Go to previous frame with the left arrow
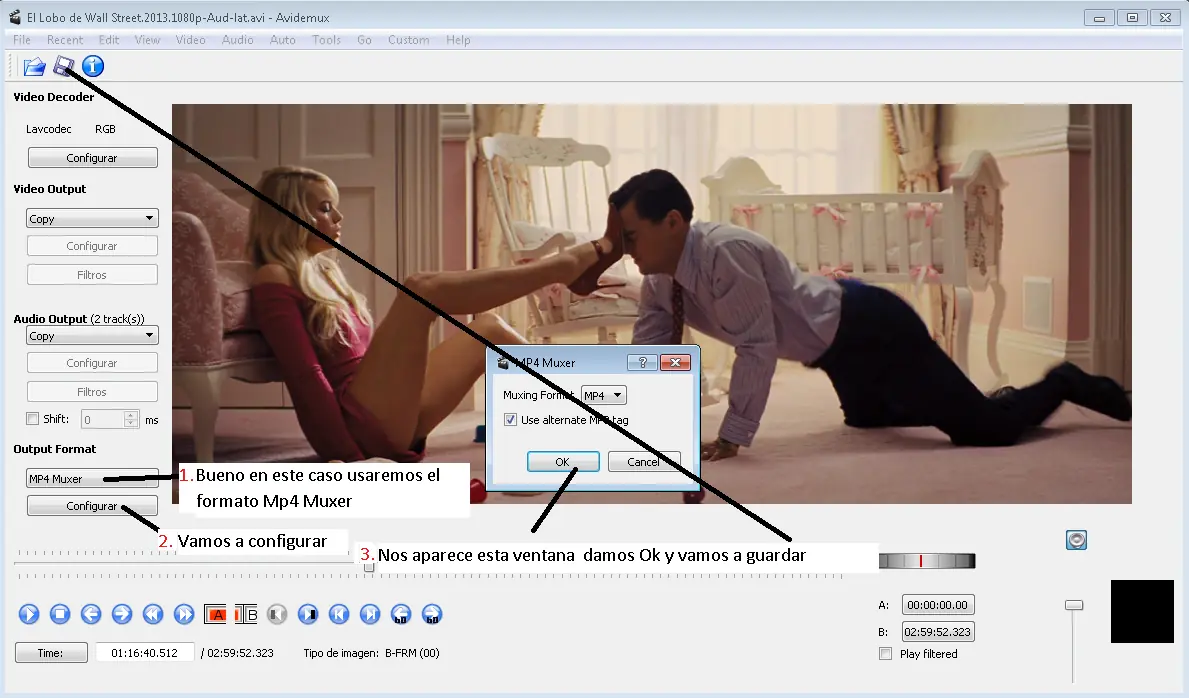This screenshot has height=698, width=1189. 91,614
